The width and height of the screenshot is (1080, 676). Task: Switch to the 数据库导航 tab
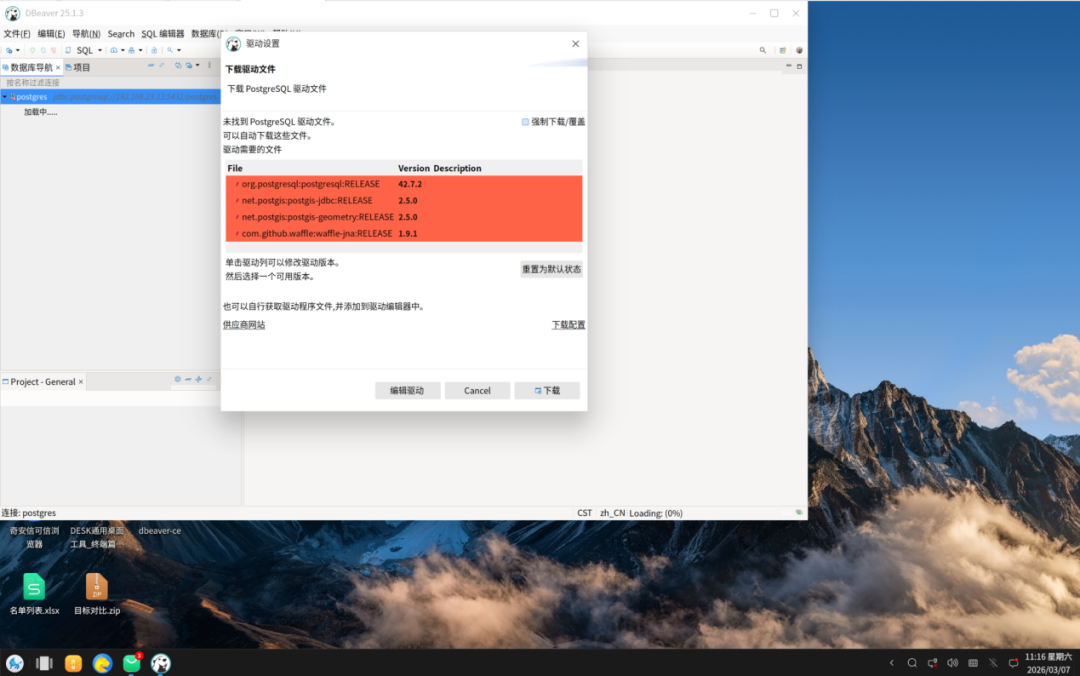tap(31, 67)
